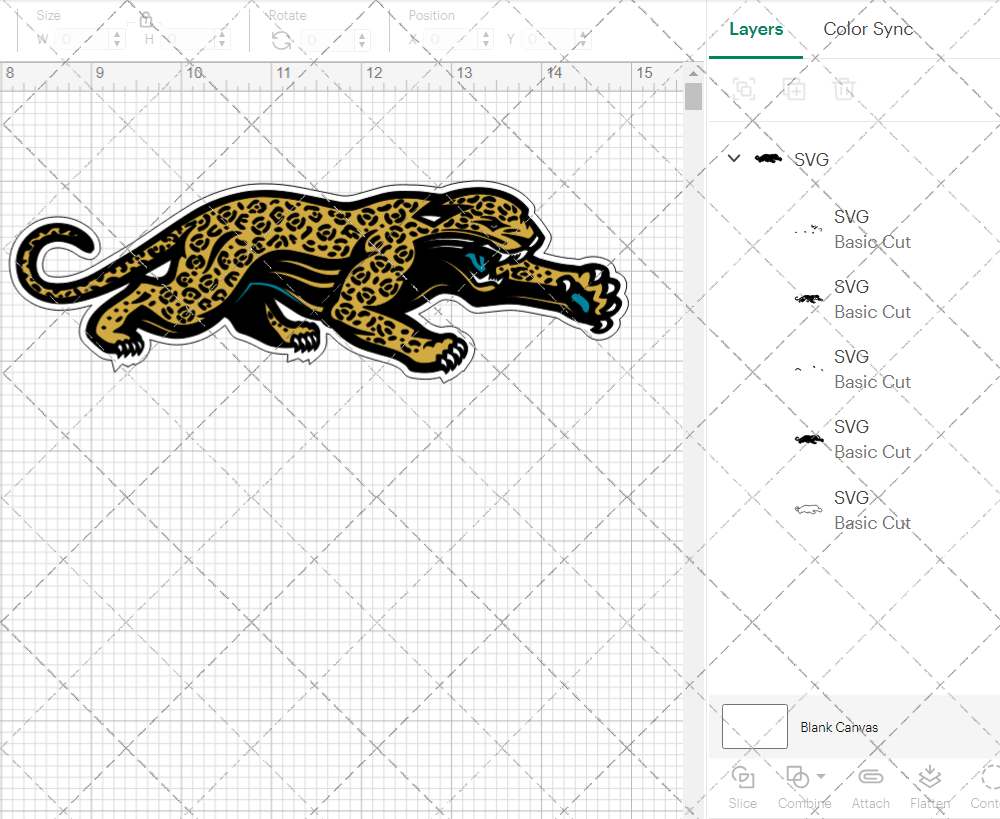This screenshot has height=819, width=1000.
Task: Switch to the Color Sync tab
Action: 868,29
